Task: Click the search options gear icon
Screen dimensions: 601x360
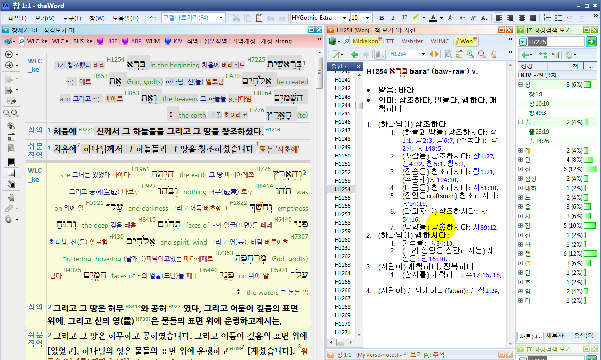Action: (569, 54)
